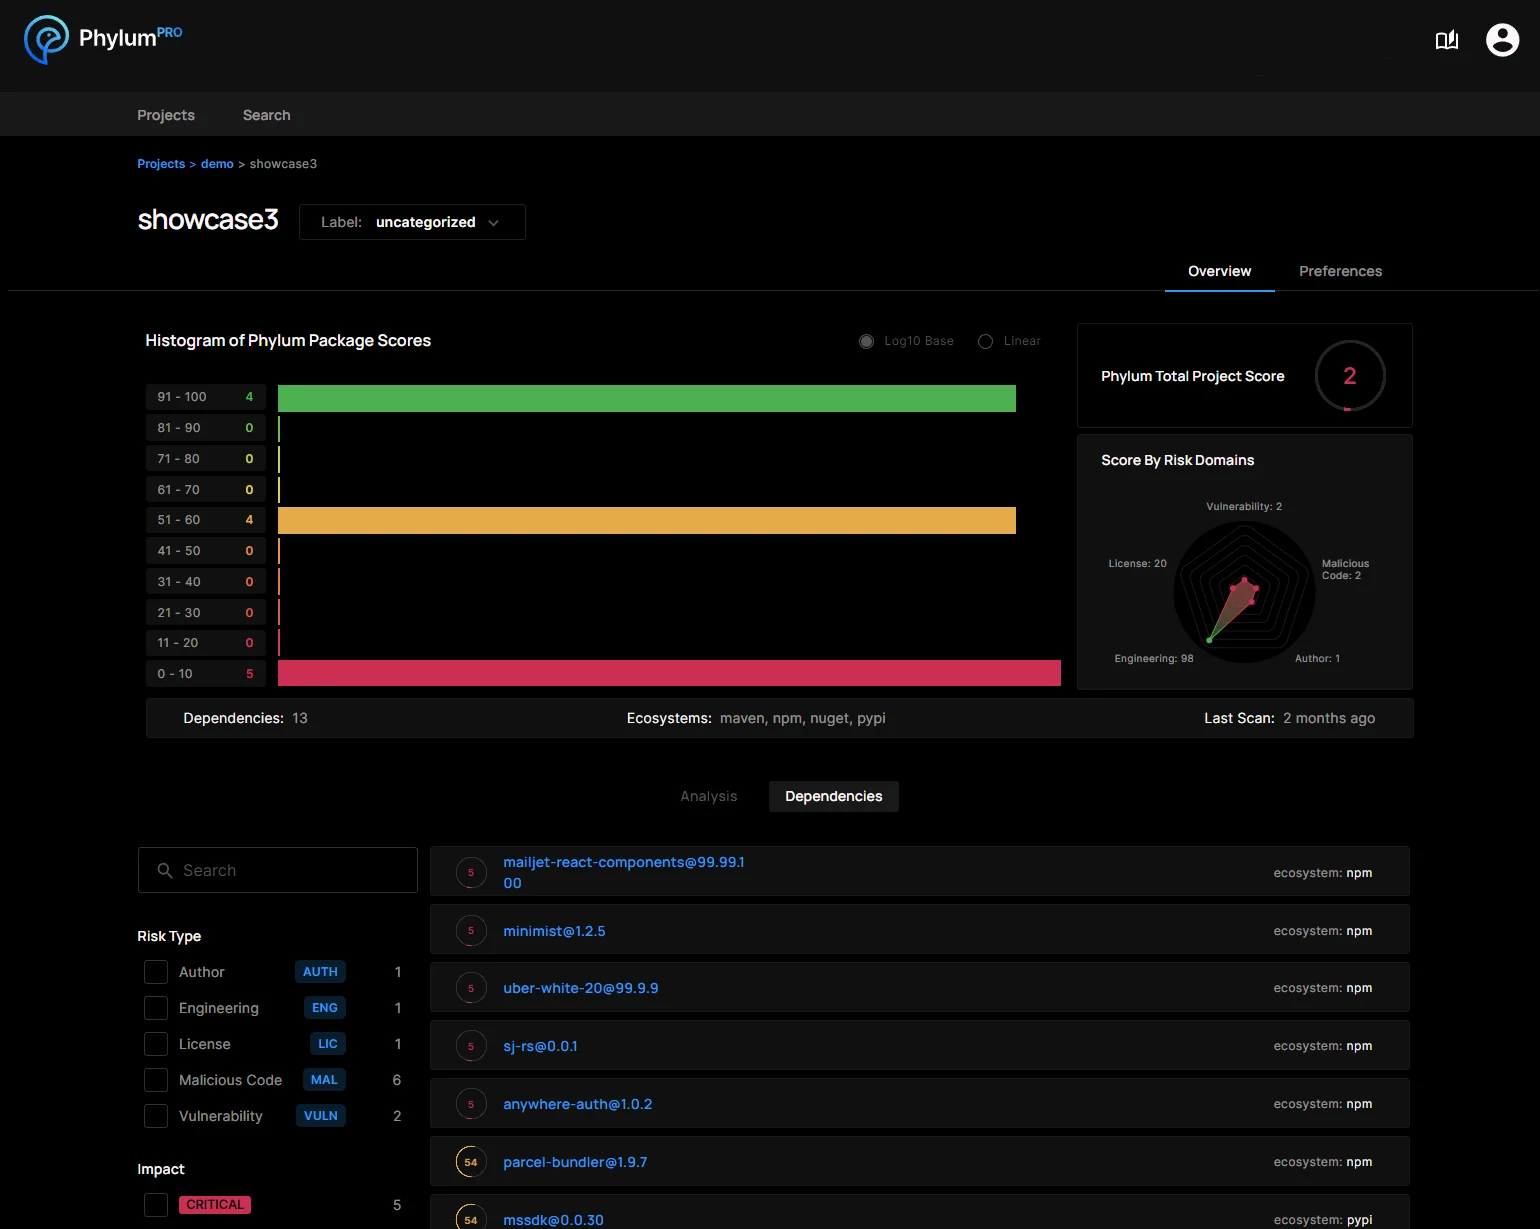The height and width of the screenshot is (1229, 1540).
Task: Click the VULN risk tag
Action: (x=320, y=1116)
